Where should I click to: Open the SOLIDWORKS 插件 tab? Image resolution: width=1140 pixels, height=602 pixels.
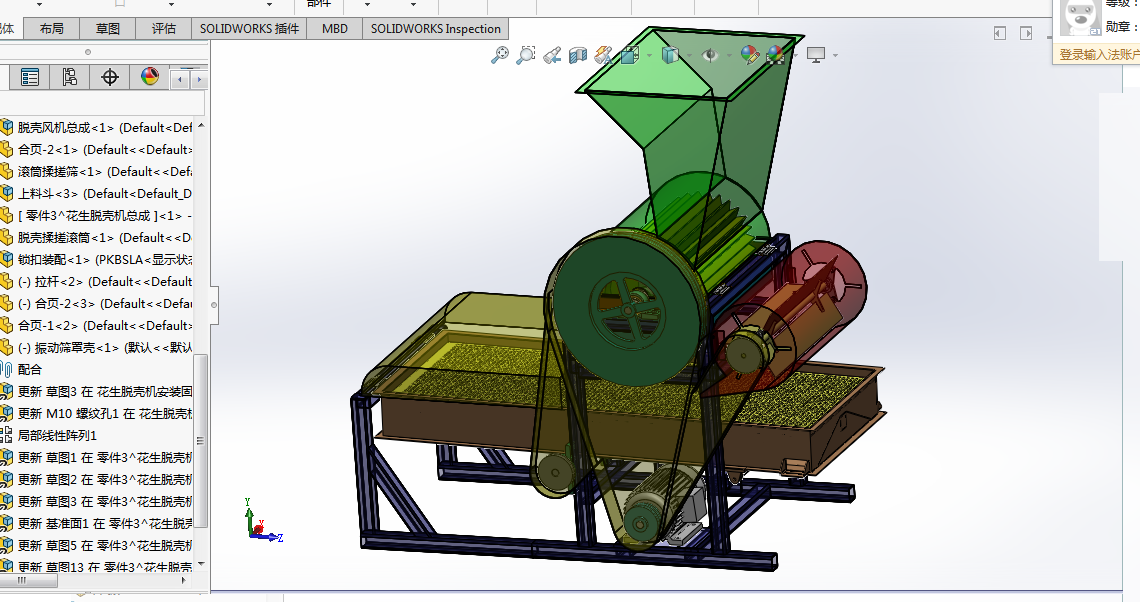pos(249,29)
